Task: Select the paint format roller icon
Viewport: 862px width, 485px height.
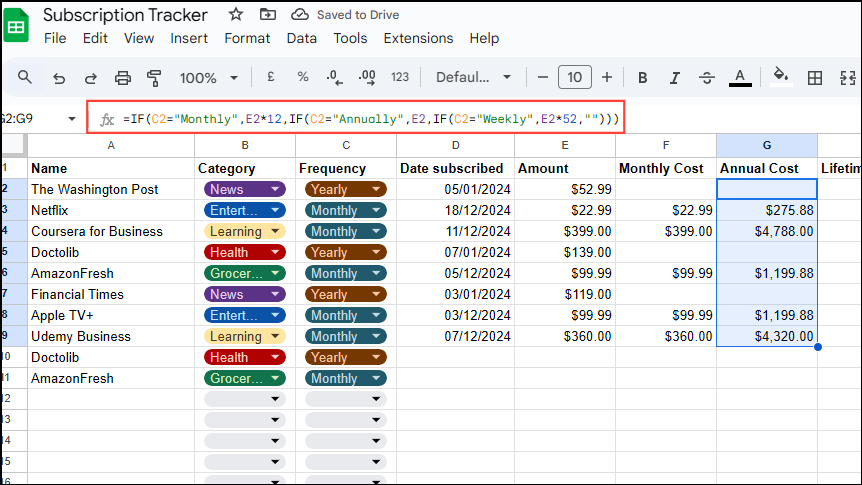Action: [154, 78]
